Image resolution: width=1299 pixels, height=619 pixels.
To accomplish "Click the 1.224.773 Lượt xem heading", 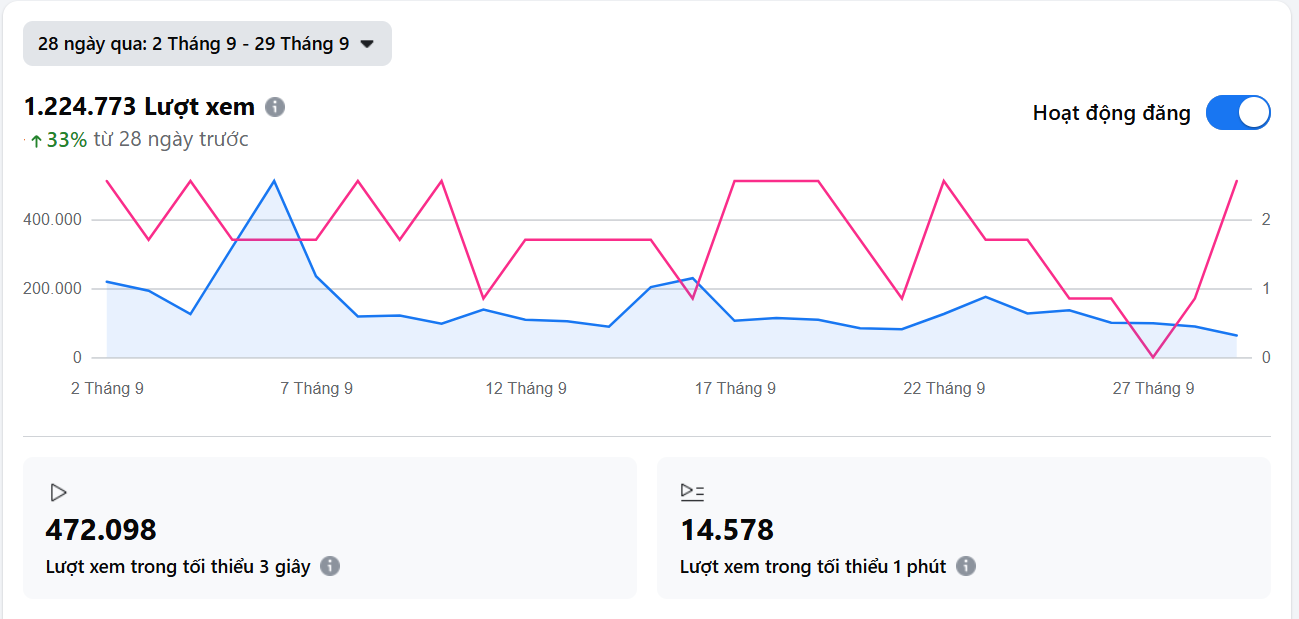I will pyautogui.click(x=139, y=107).
